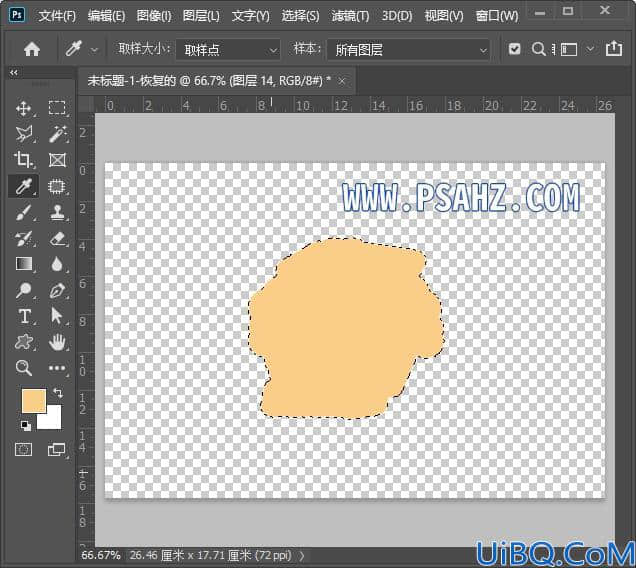636x568 pixels.
Task: Open the search icon in options bar
Action: coord(538,49)
